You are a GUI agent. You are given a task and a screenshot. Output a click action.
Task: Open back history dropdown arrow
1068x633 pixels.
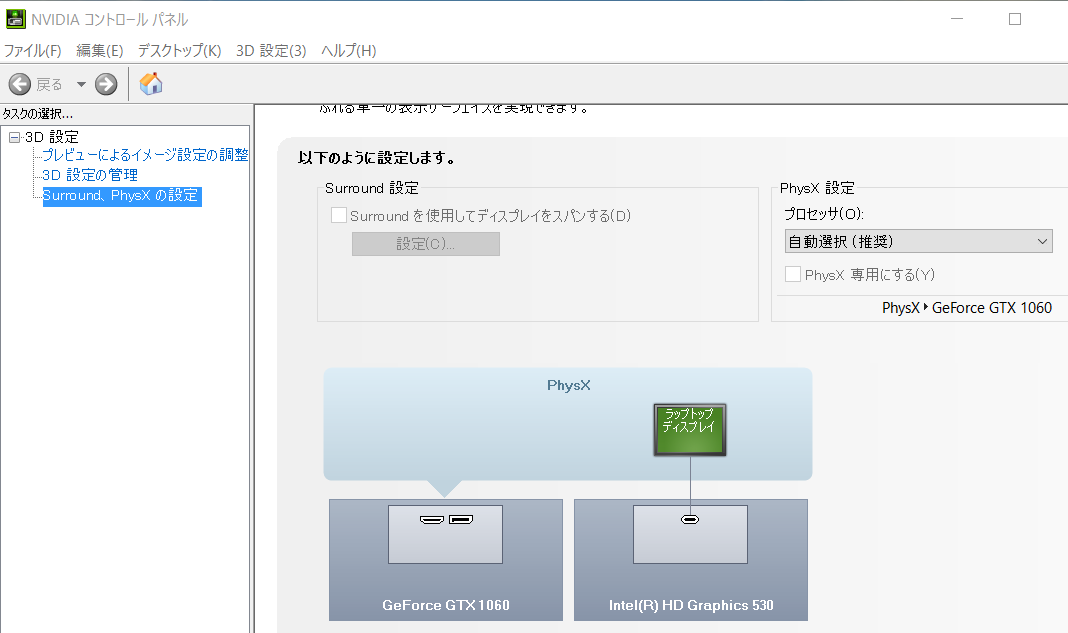(81, 84)
